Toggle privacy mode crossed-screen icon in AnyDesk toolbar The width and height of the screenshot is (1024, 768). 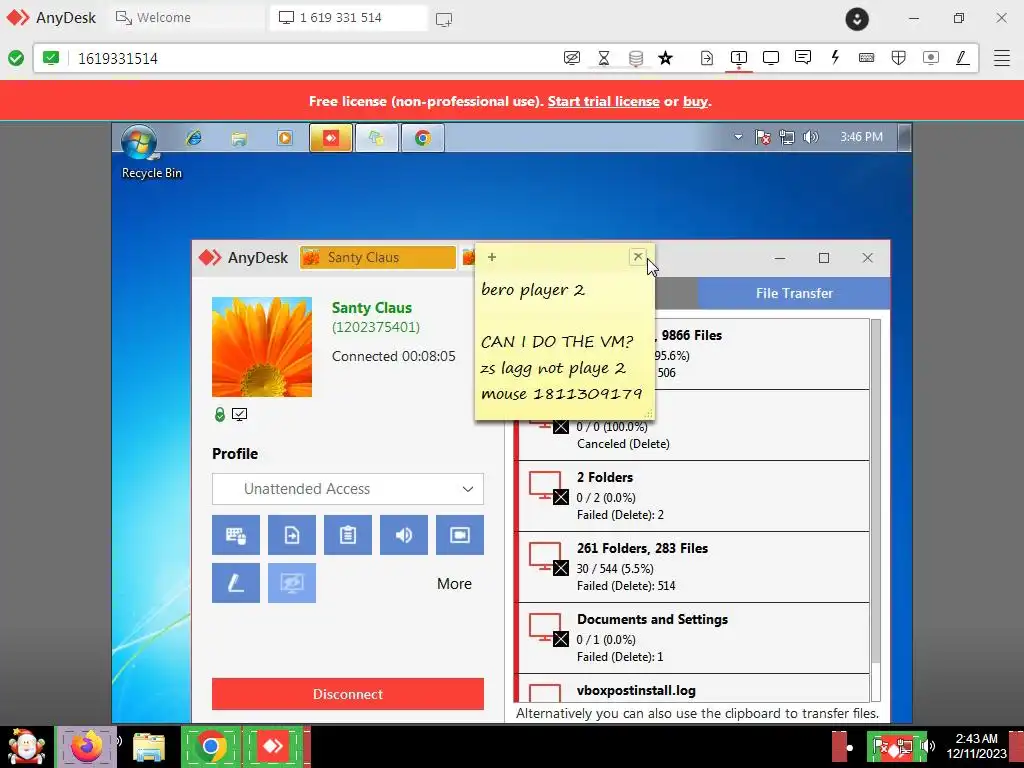(x=571, y=58)
